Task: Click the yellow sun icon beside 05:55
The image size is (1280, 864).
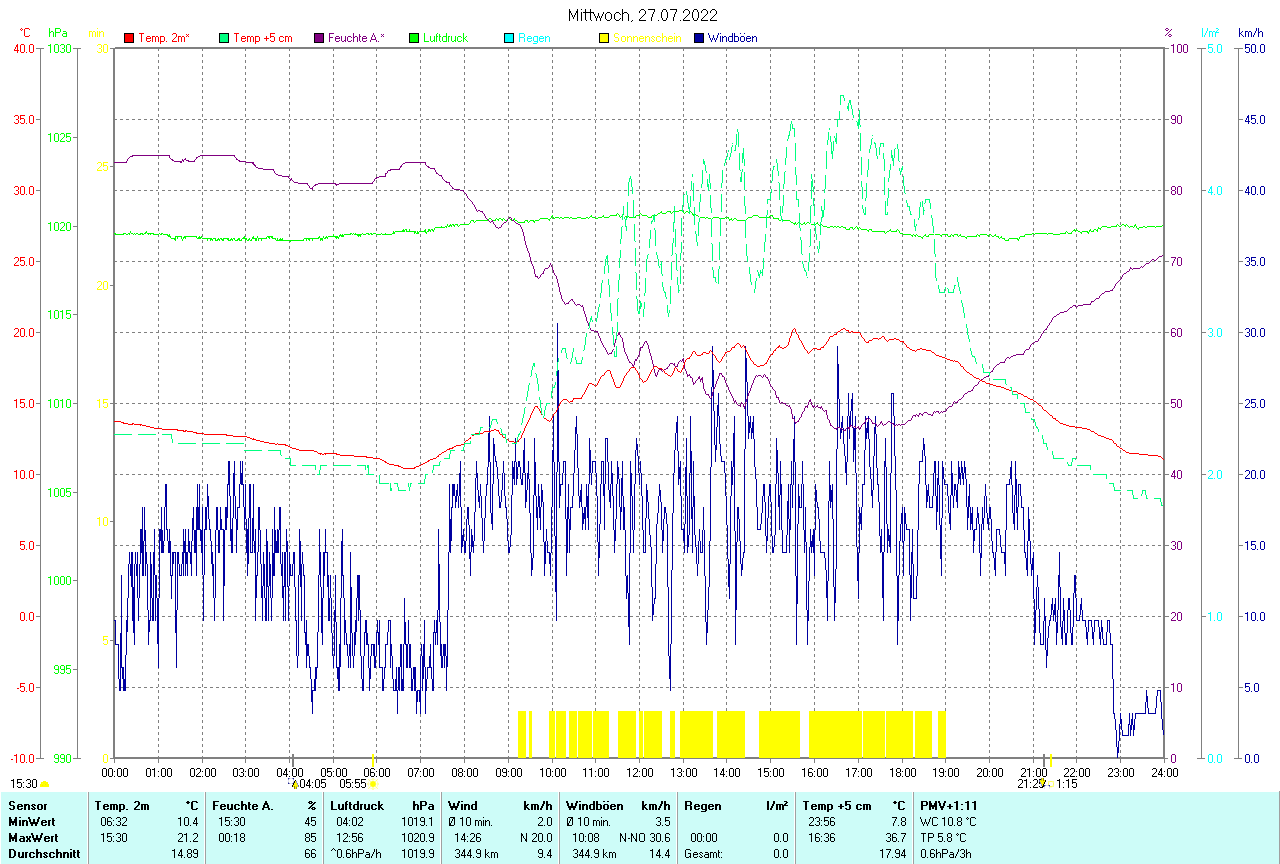Action: coord(373,785)
